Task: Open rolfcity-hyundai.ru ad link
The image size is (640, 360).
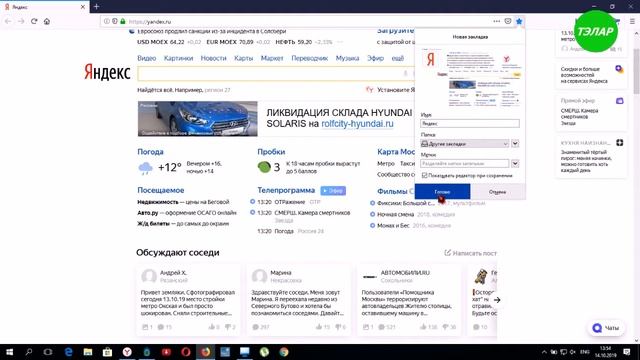Action: (x=357, y=124)
